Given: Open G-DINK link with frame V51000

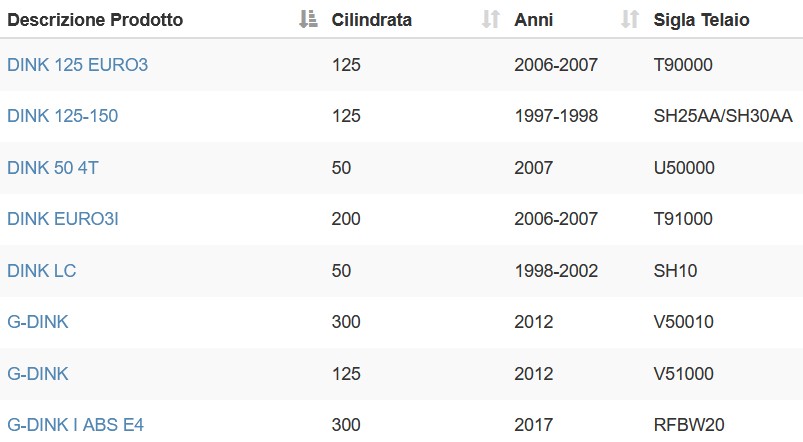Looking at the screenshot, I should (38, 374).
